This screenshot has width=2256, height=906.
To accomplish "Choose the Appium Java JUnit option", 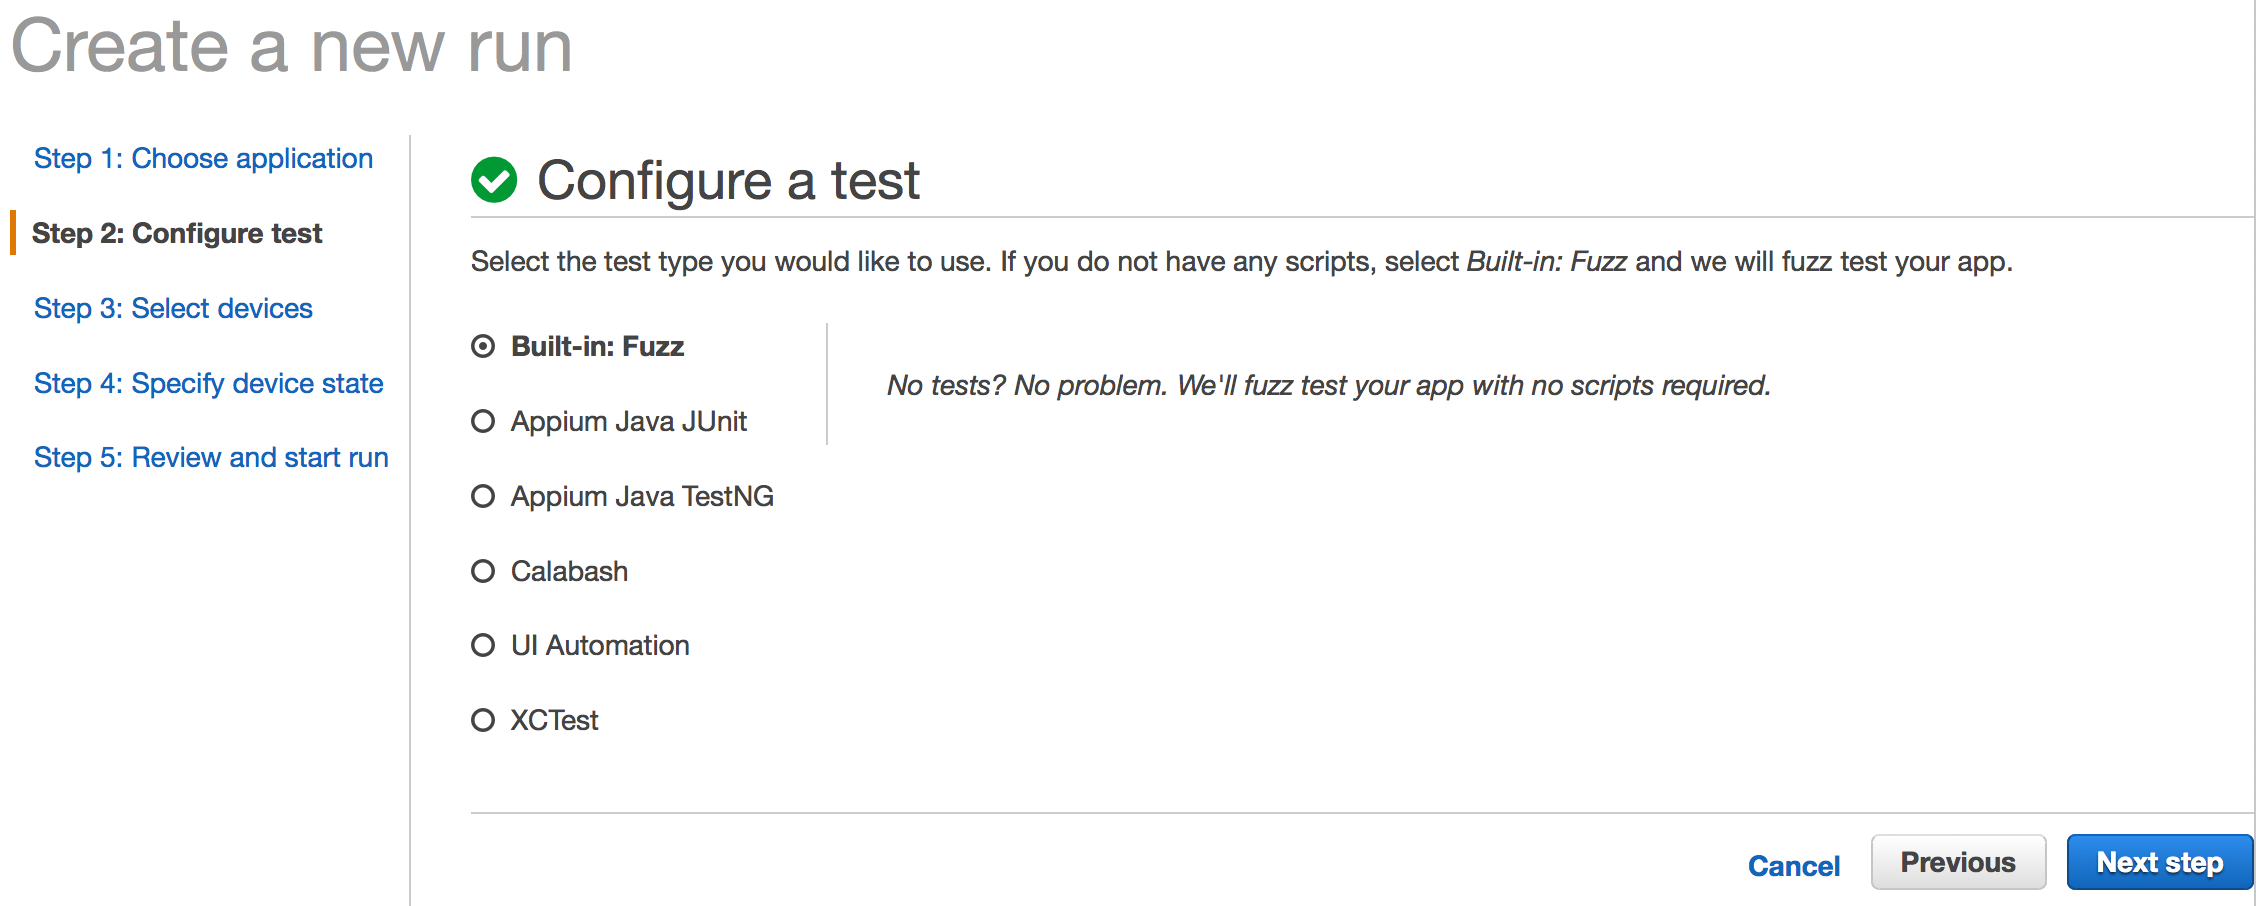I will coord(483,421).
